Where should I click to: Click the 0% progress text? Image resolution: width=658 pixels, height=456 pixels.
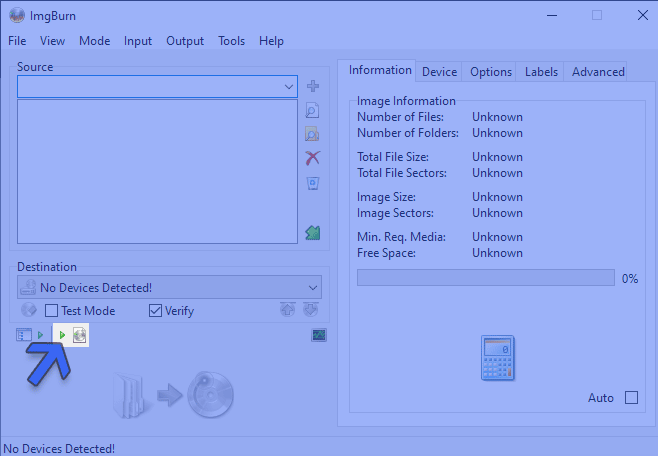(x=630, y=279)
